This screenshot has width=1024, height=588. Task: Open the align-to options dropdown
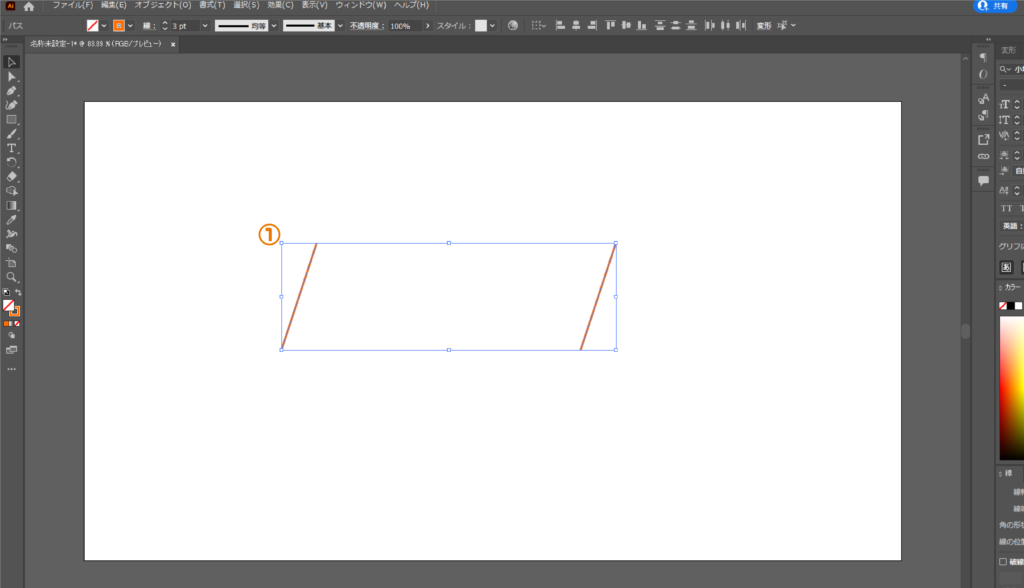(538, 25)
